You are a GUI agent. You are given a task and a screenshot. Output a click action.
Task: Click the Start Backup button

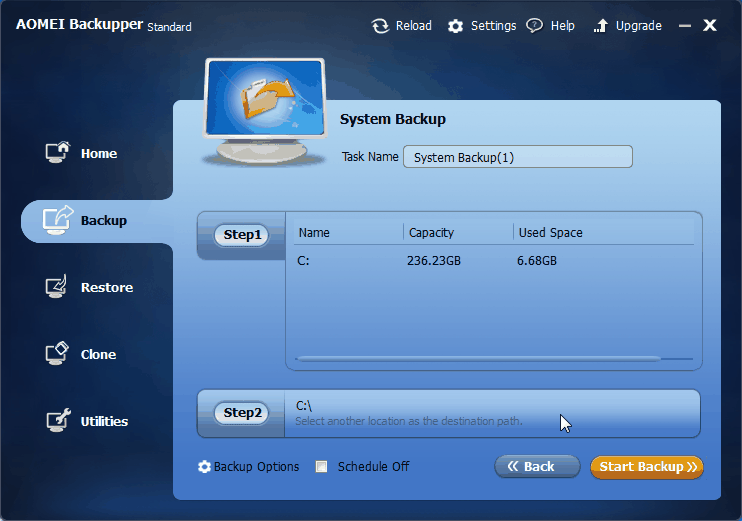click(647, 467)
